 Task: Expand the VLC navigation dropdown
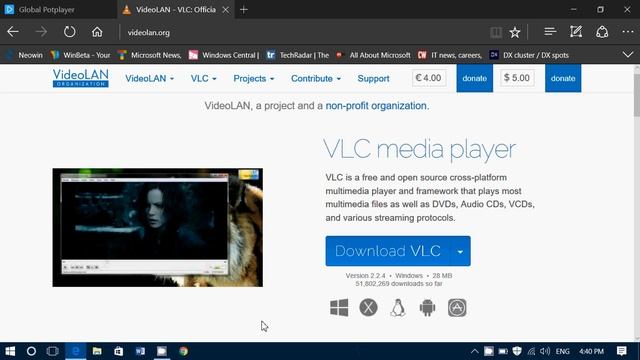(x=203, y=78)
